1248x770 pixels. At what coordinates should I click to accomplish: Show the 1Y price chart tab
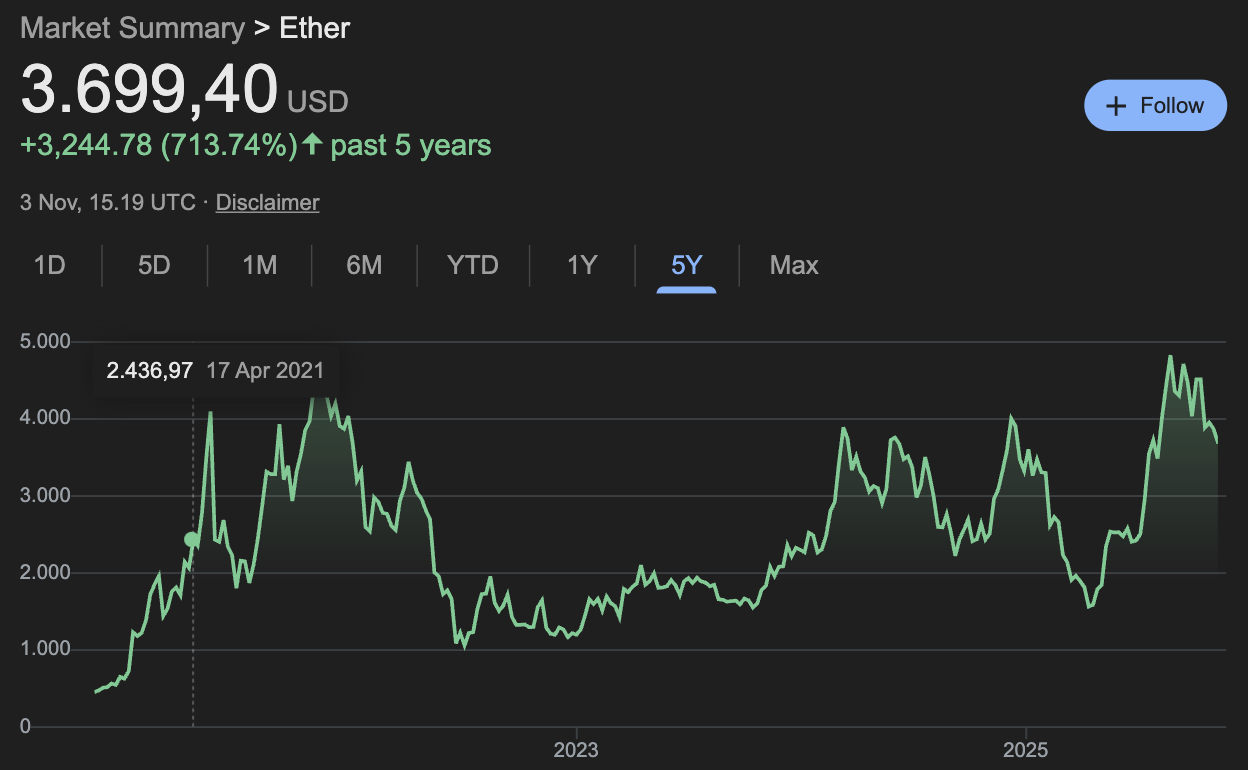point(582,265)
